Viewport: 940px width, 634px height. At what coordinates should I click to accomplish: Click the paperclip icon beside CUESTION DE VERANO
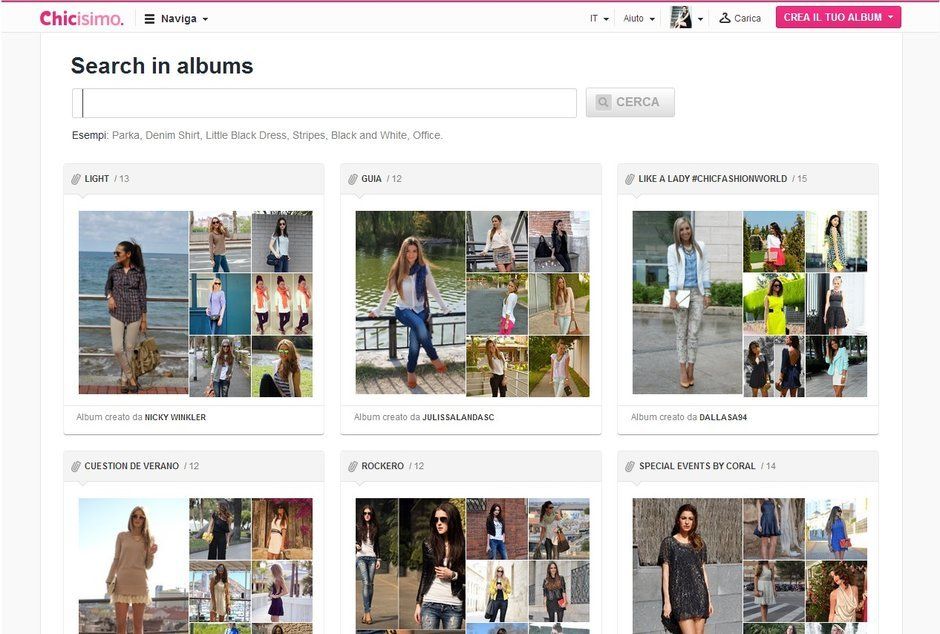tap(76, 466)
